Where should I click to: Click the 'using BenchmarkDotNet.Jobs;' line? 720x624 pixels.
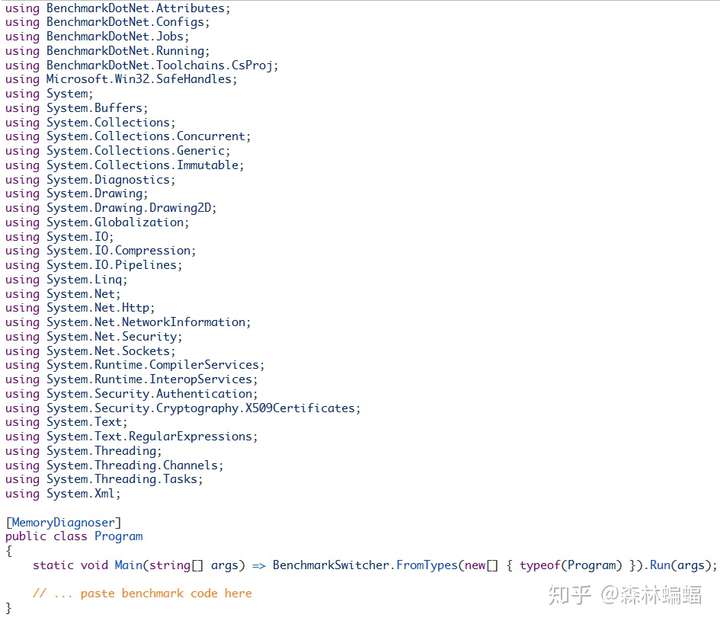click(x=97, y=37)
